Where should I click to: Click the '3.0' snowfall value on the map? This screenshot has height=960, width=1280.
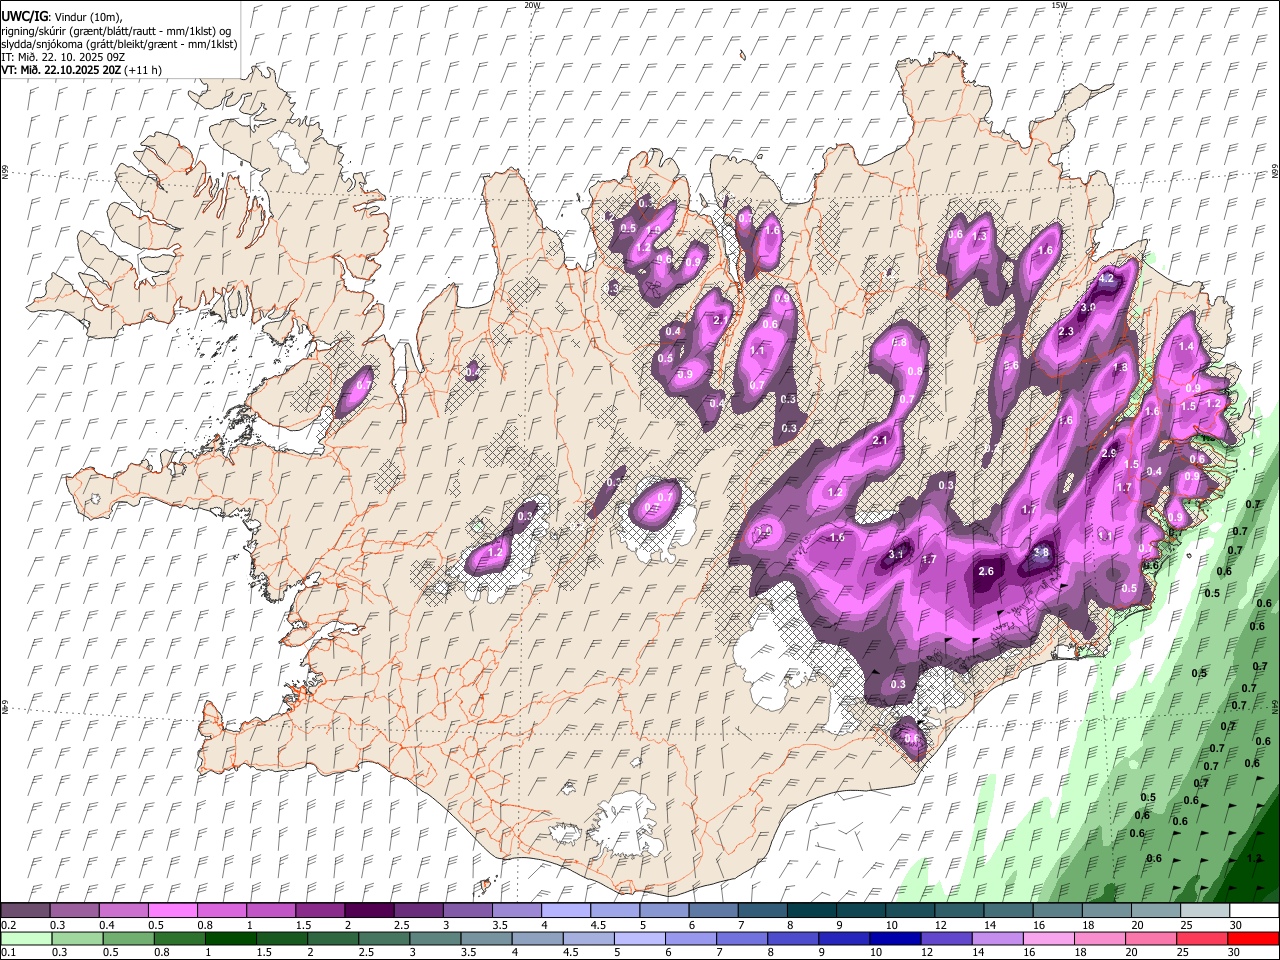(x=1088, y=307)
